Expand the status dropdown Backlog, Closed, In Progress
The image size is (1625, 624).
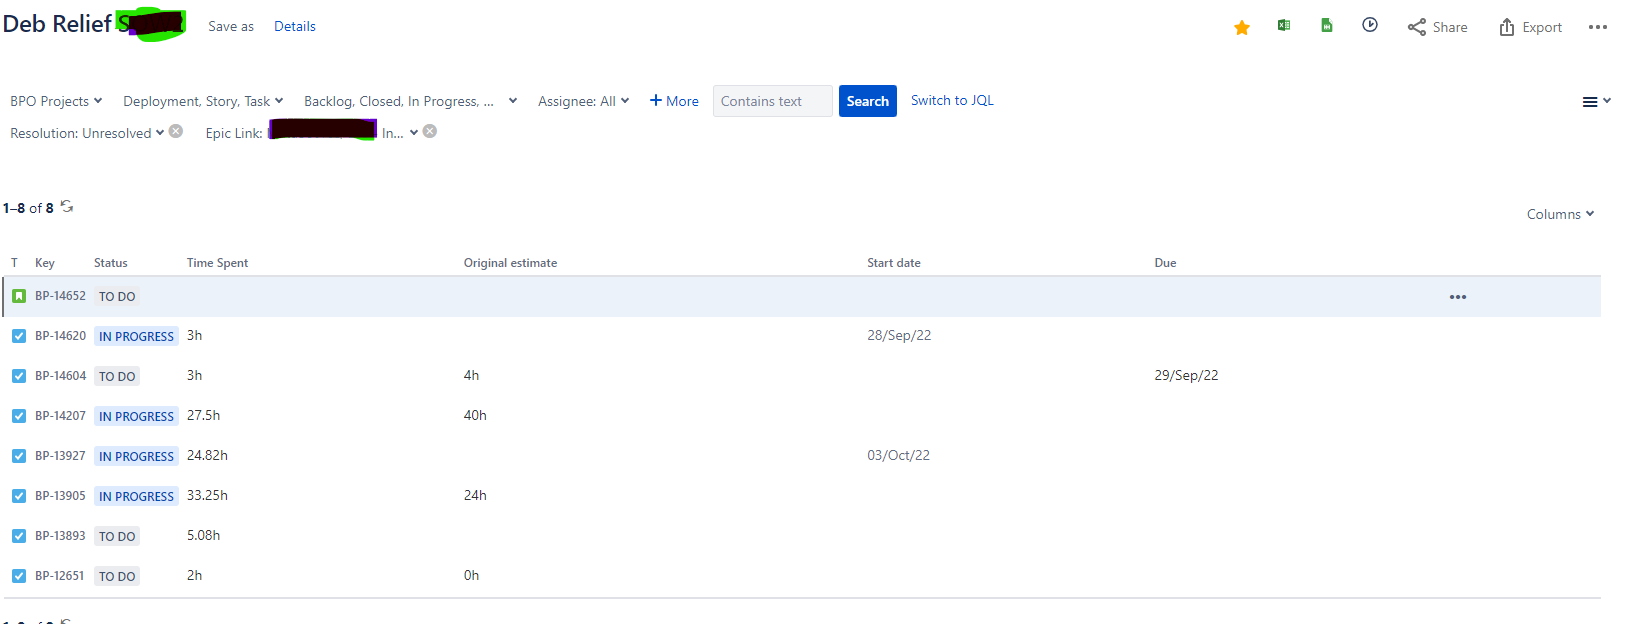pyautogui.click(x=410, y=101)
